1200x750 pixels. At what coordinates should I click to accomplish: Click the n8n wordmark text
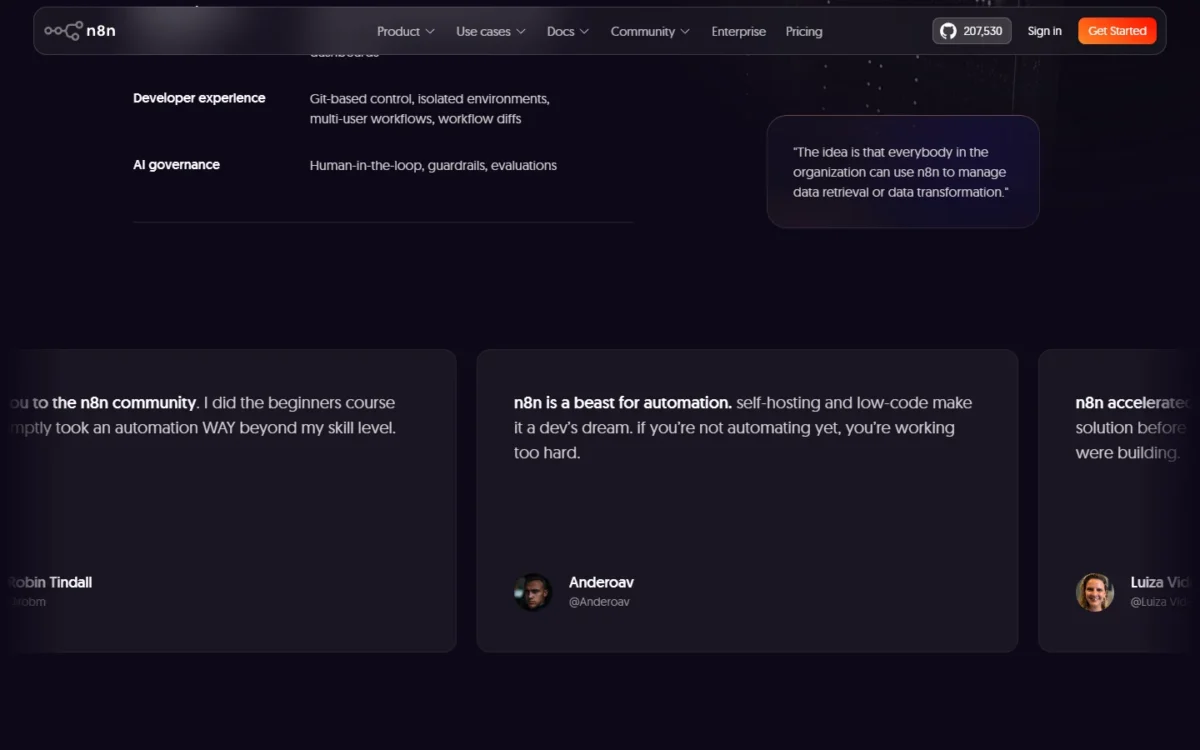pyautogui.click(x=101, y=31)
